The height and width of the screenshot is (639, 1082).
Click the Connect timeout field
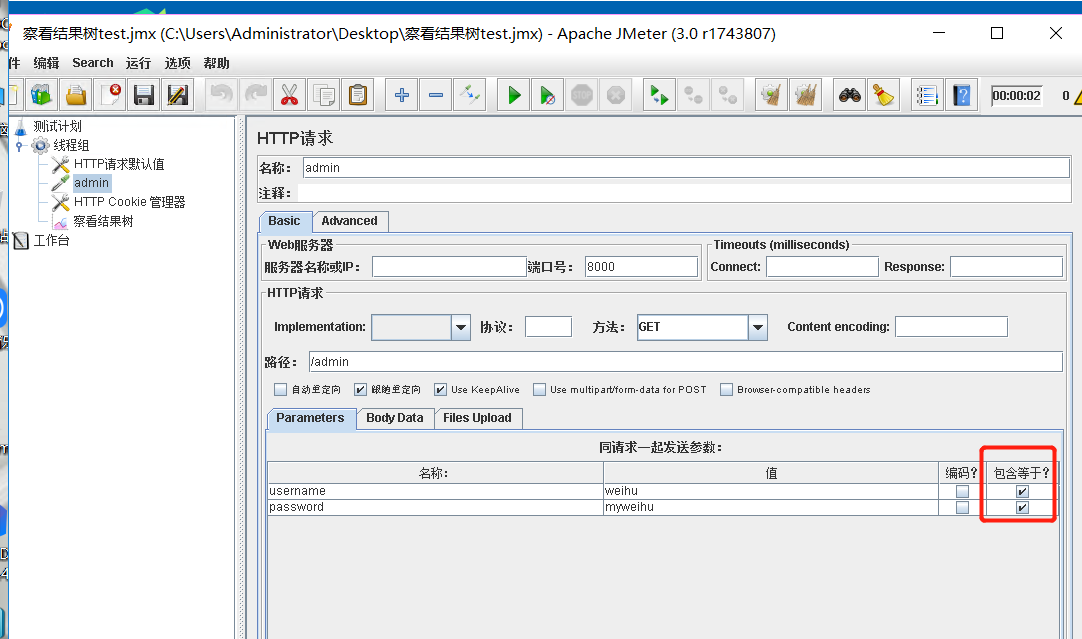(x=822, y=267)
